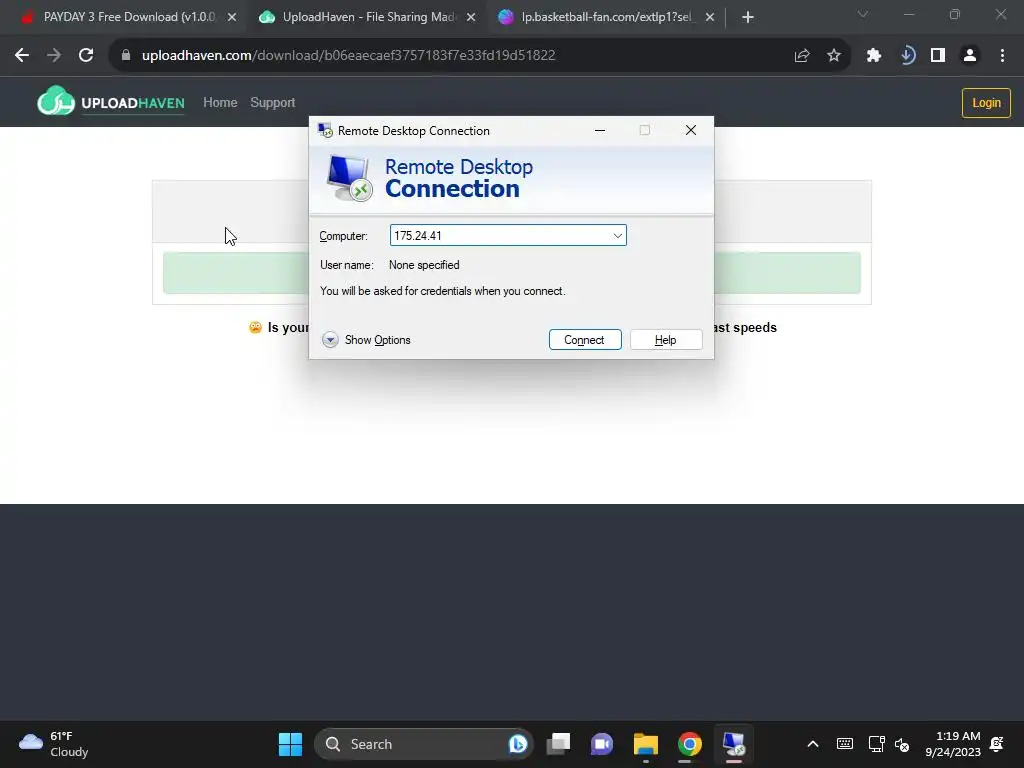The width and height of the screenshot is (1024, 768).
Task: Open muted volume tray icon
Action: (x=902, y=744)
